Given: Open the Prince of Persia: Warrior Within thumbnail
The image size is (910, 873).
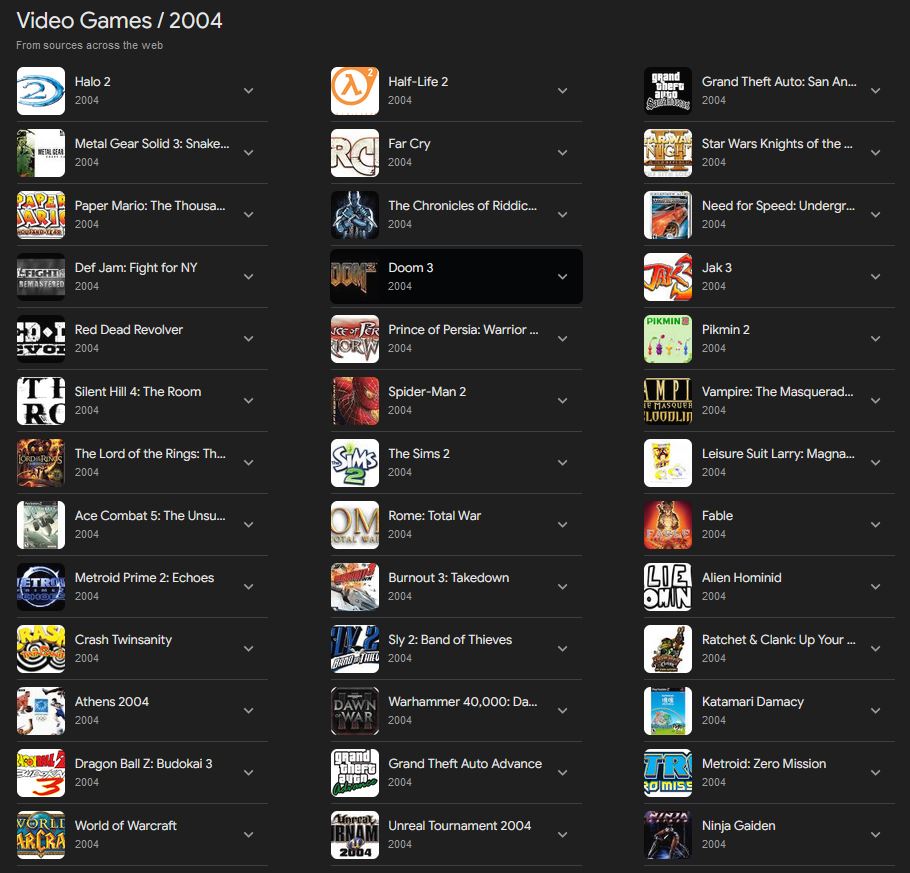Looking at the screenshot, I should [355, 339].
